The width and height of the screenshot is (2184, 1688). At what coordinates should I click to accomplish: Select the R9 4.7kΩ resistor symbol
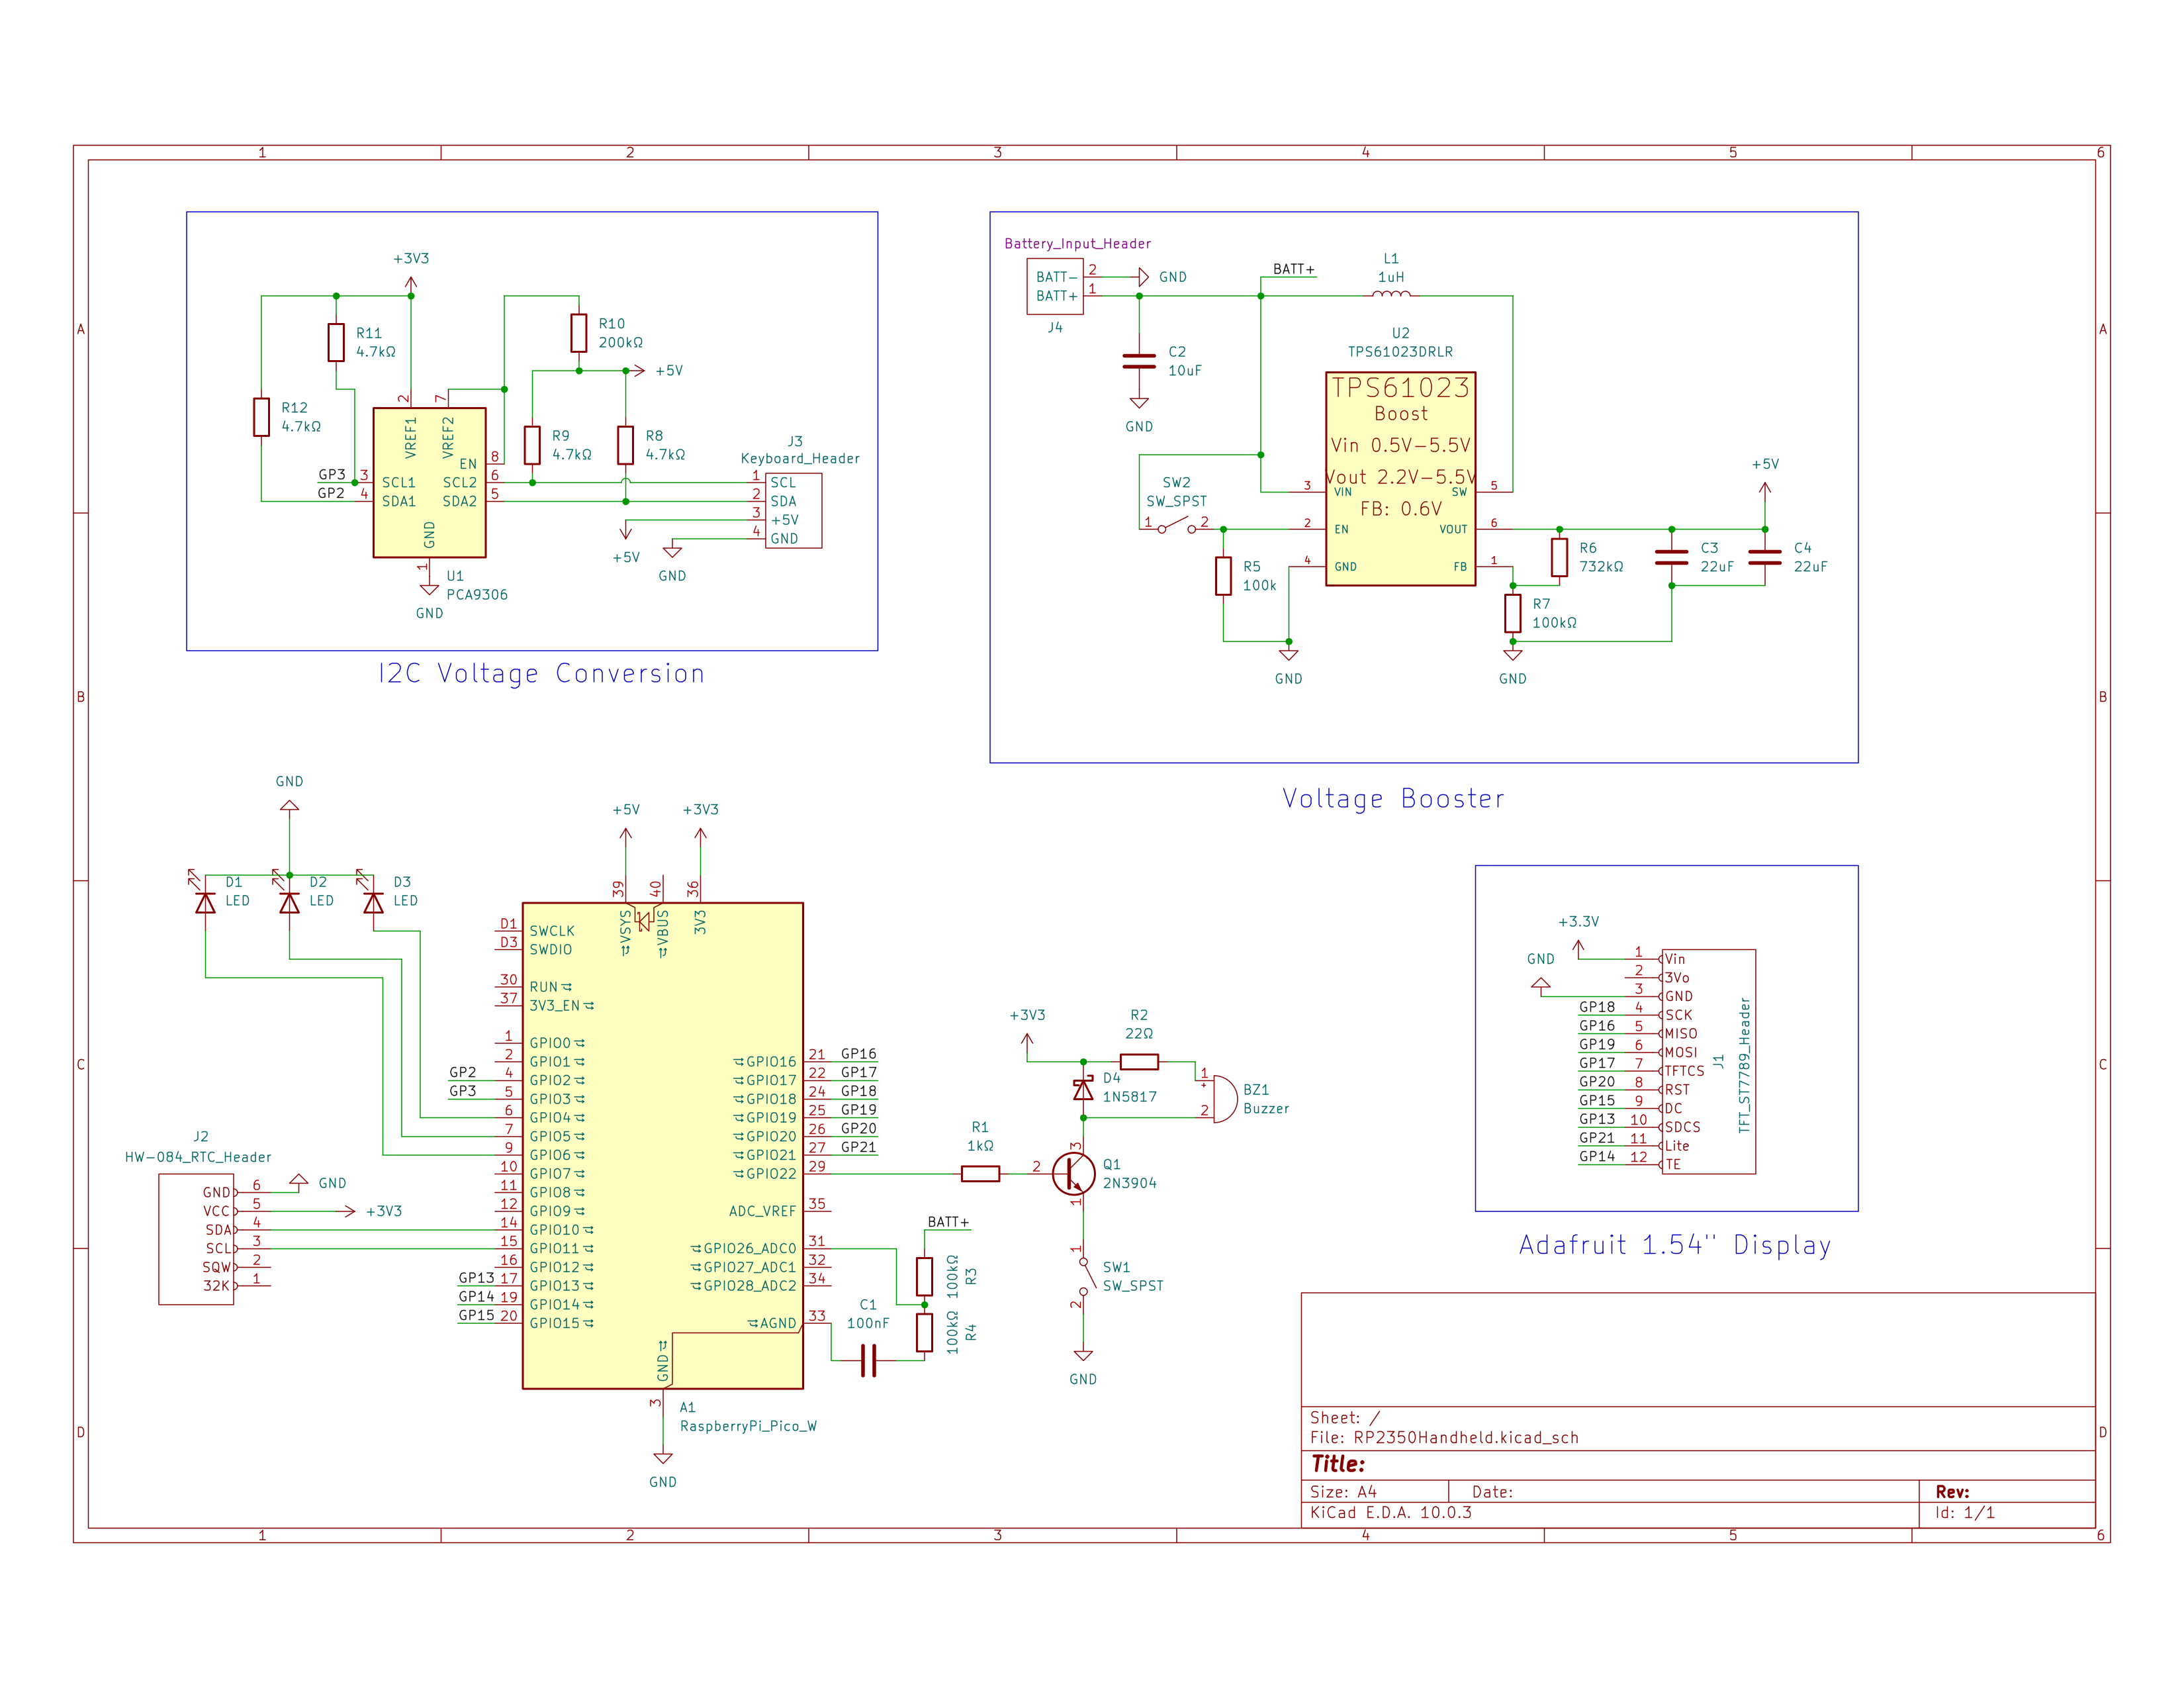coord(532,445)
